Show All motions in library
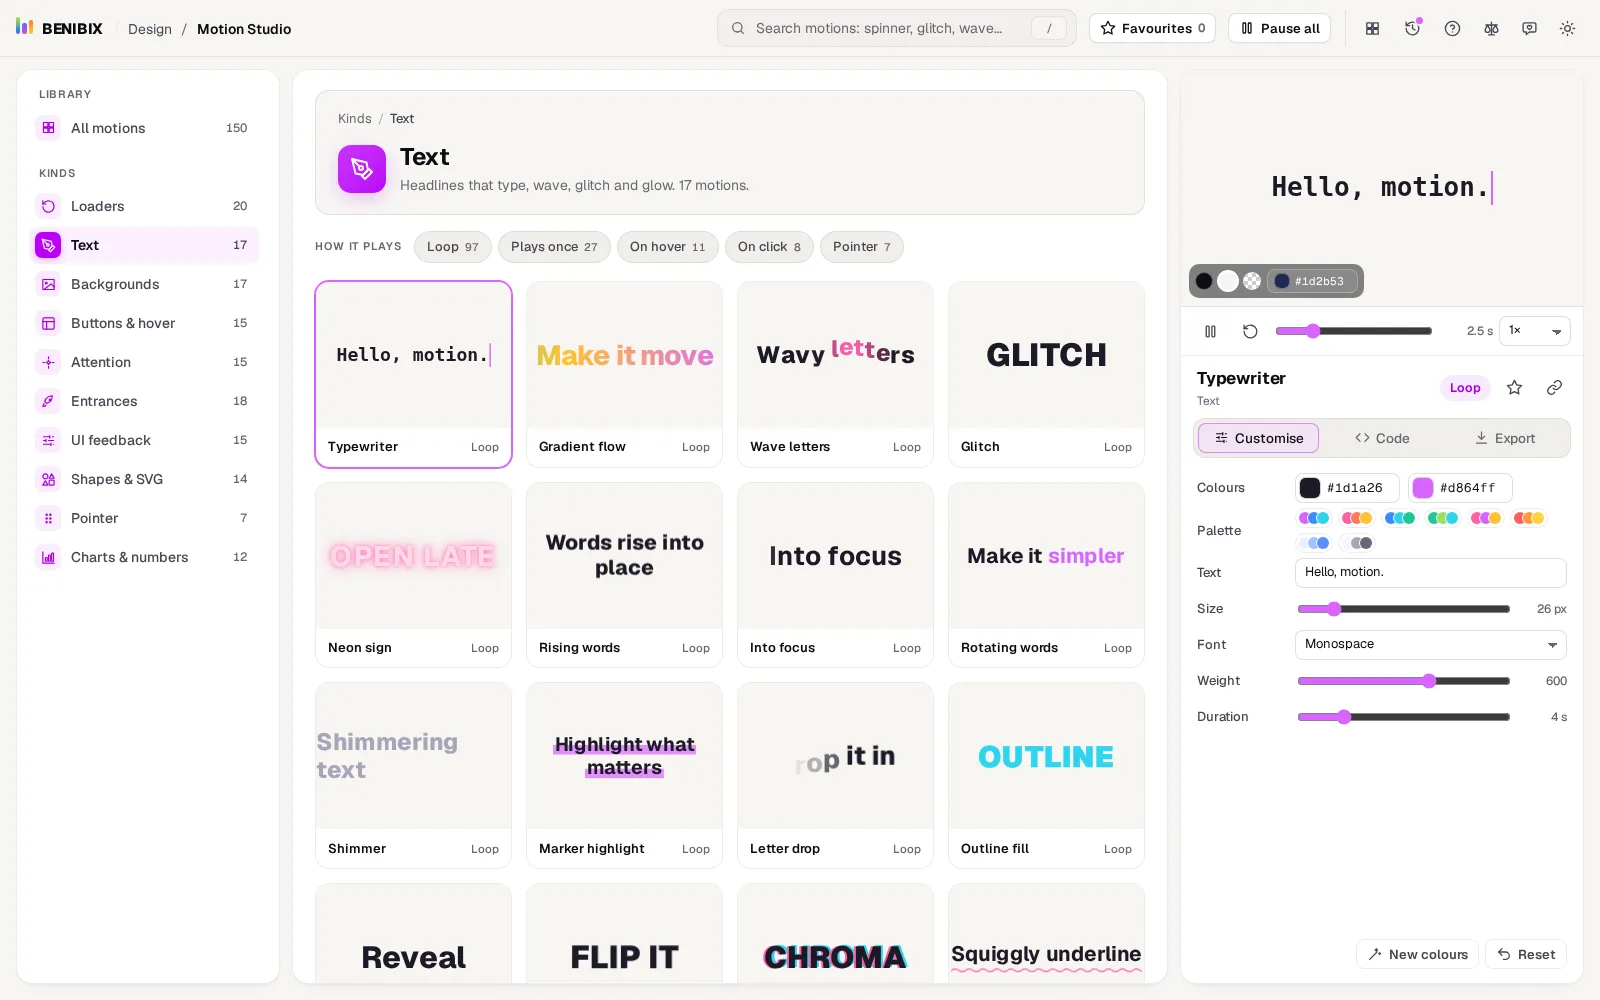This screenshot has height=1000, width=1600. point(145,128)
